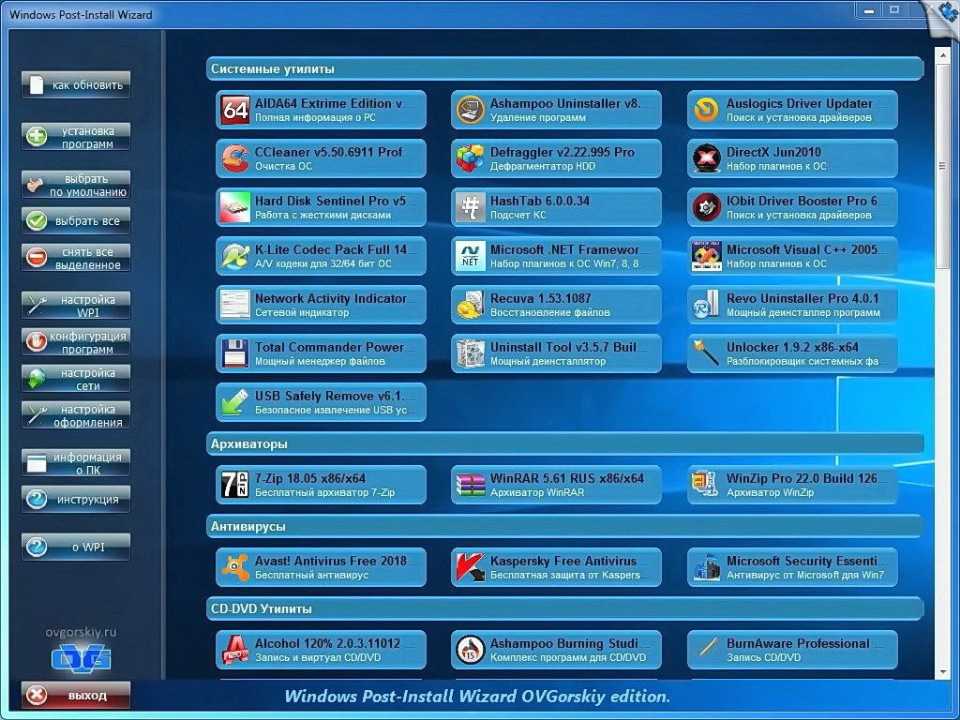This screenshot has height=720, width=960.
Task: Select the K-Lite Codec Pack icon
Action: pos(235,256)
